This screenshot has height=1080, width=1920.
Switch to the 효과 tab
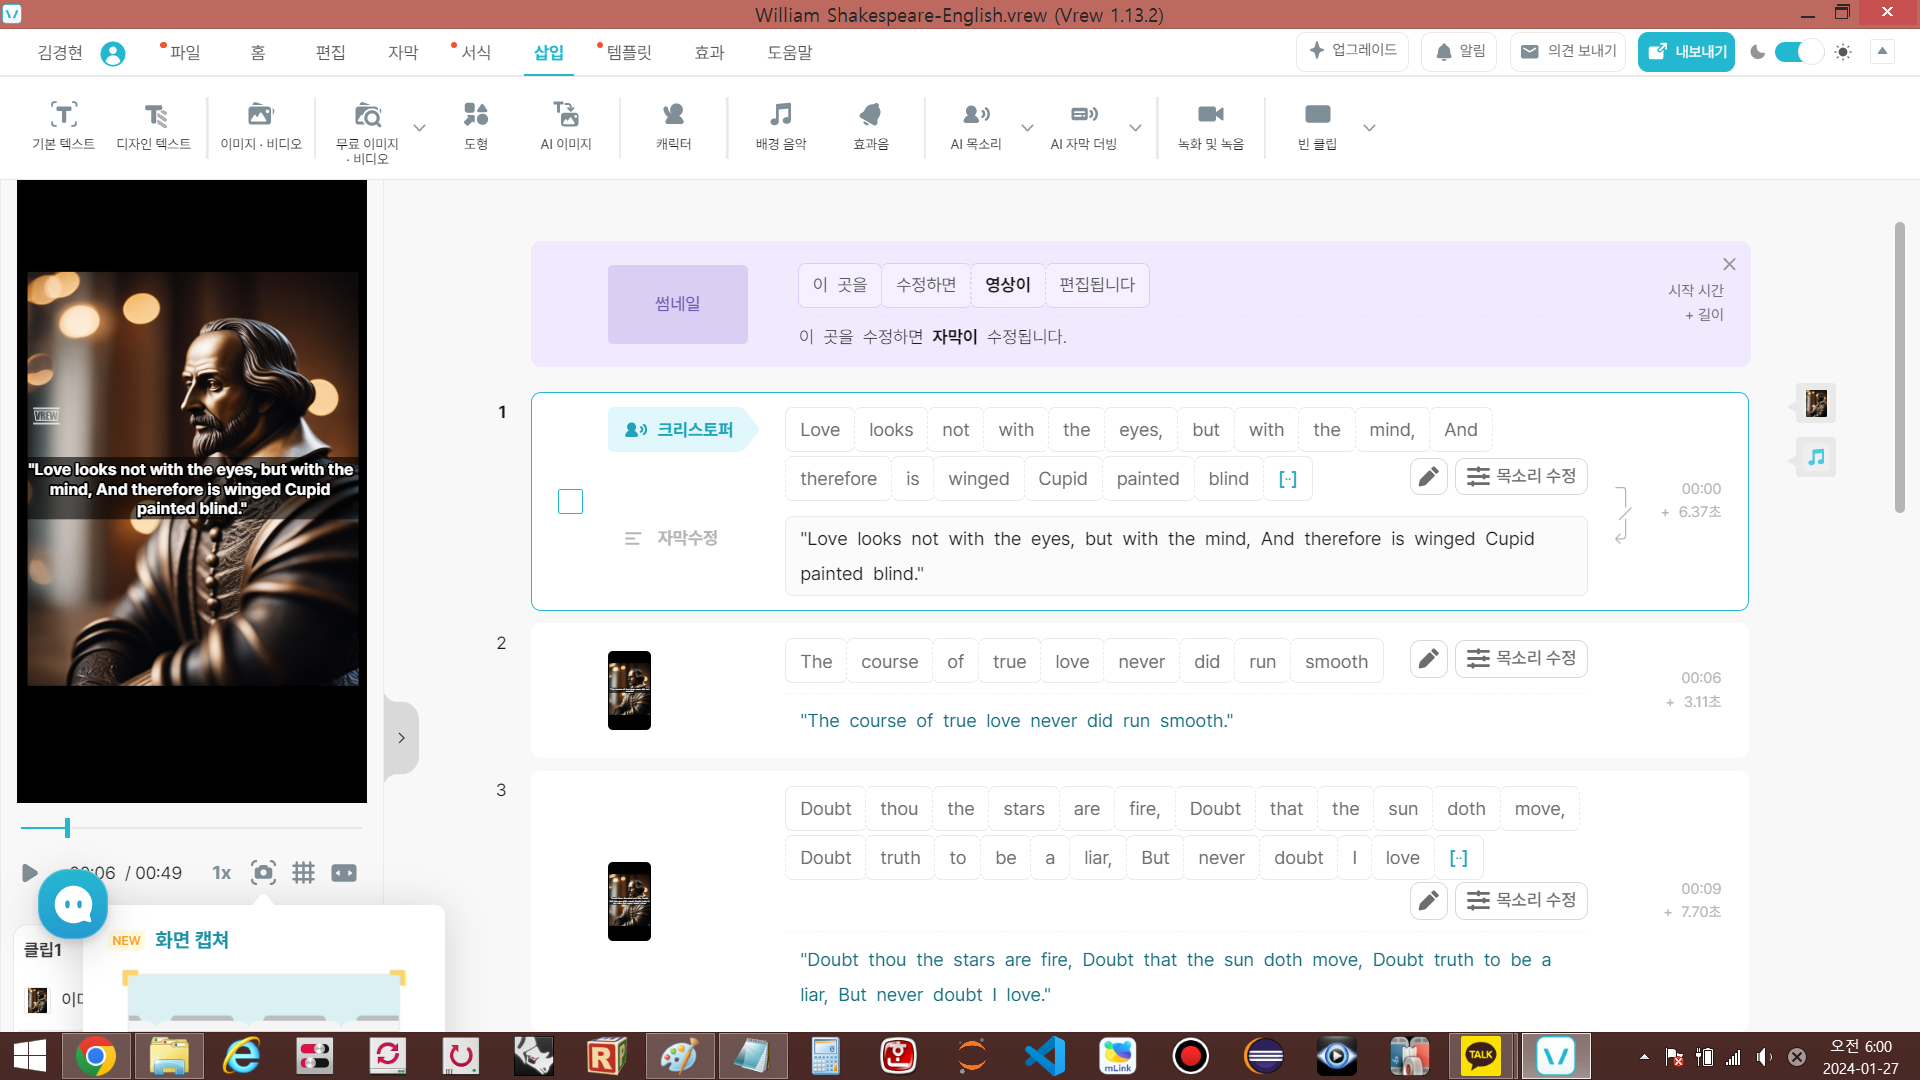[x=709, y=53]
